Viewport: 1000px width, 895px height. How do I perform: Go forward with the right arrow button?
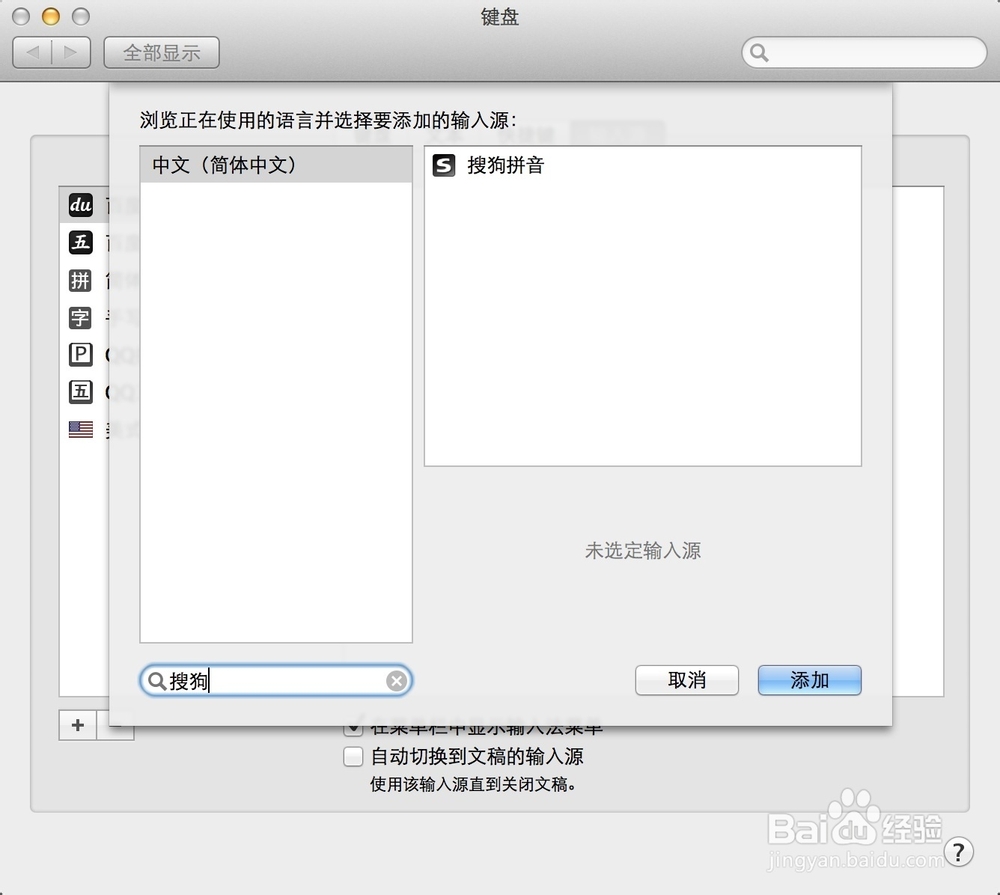[x=71, y=52]
